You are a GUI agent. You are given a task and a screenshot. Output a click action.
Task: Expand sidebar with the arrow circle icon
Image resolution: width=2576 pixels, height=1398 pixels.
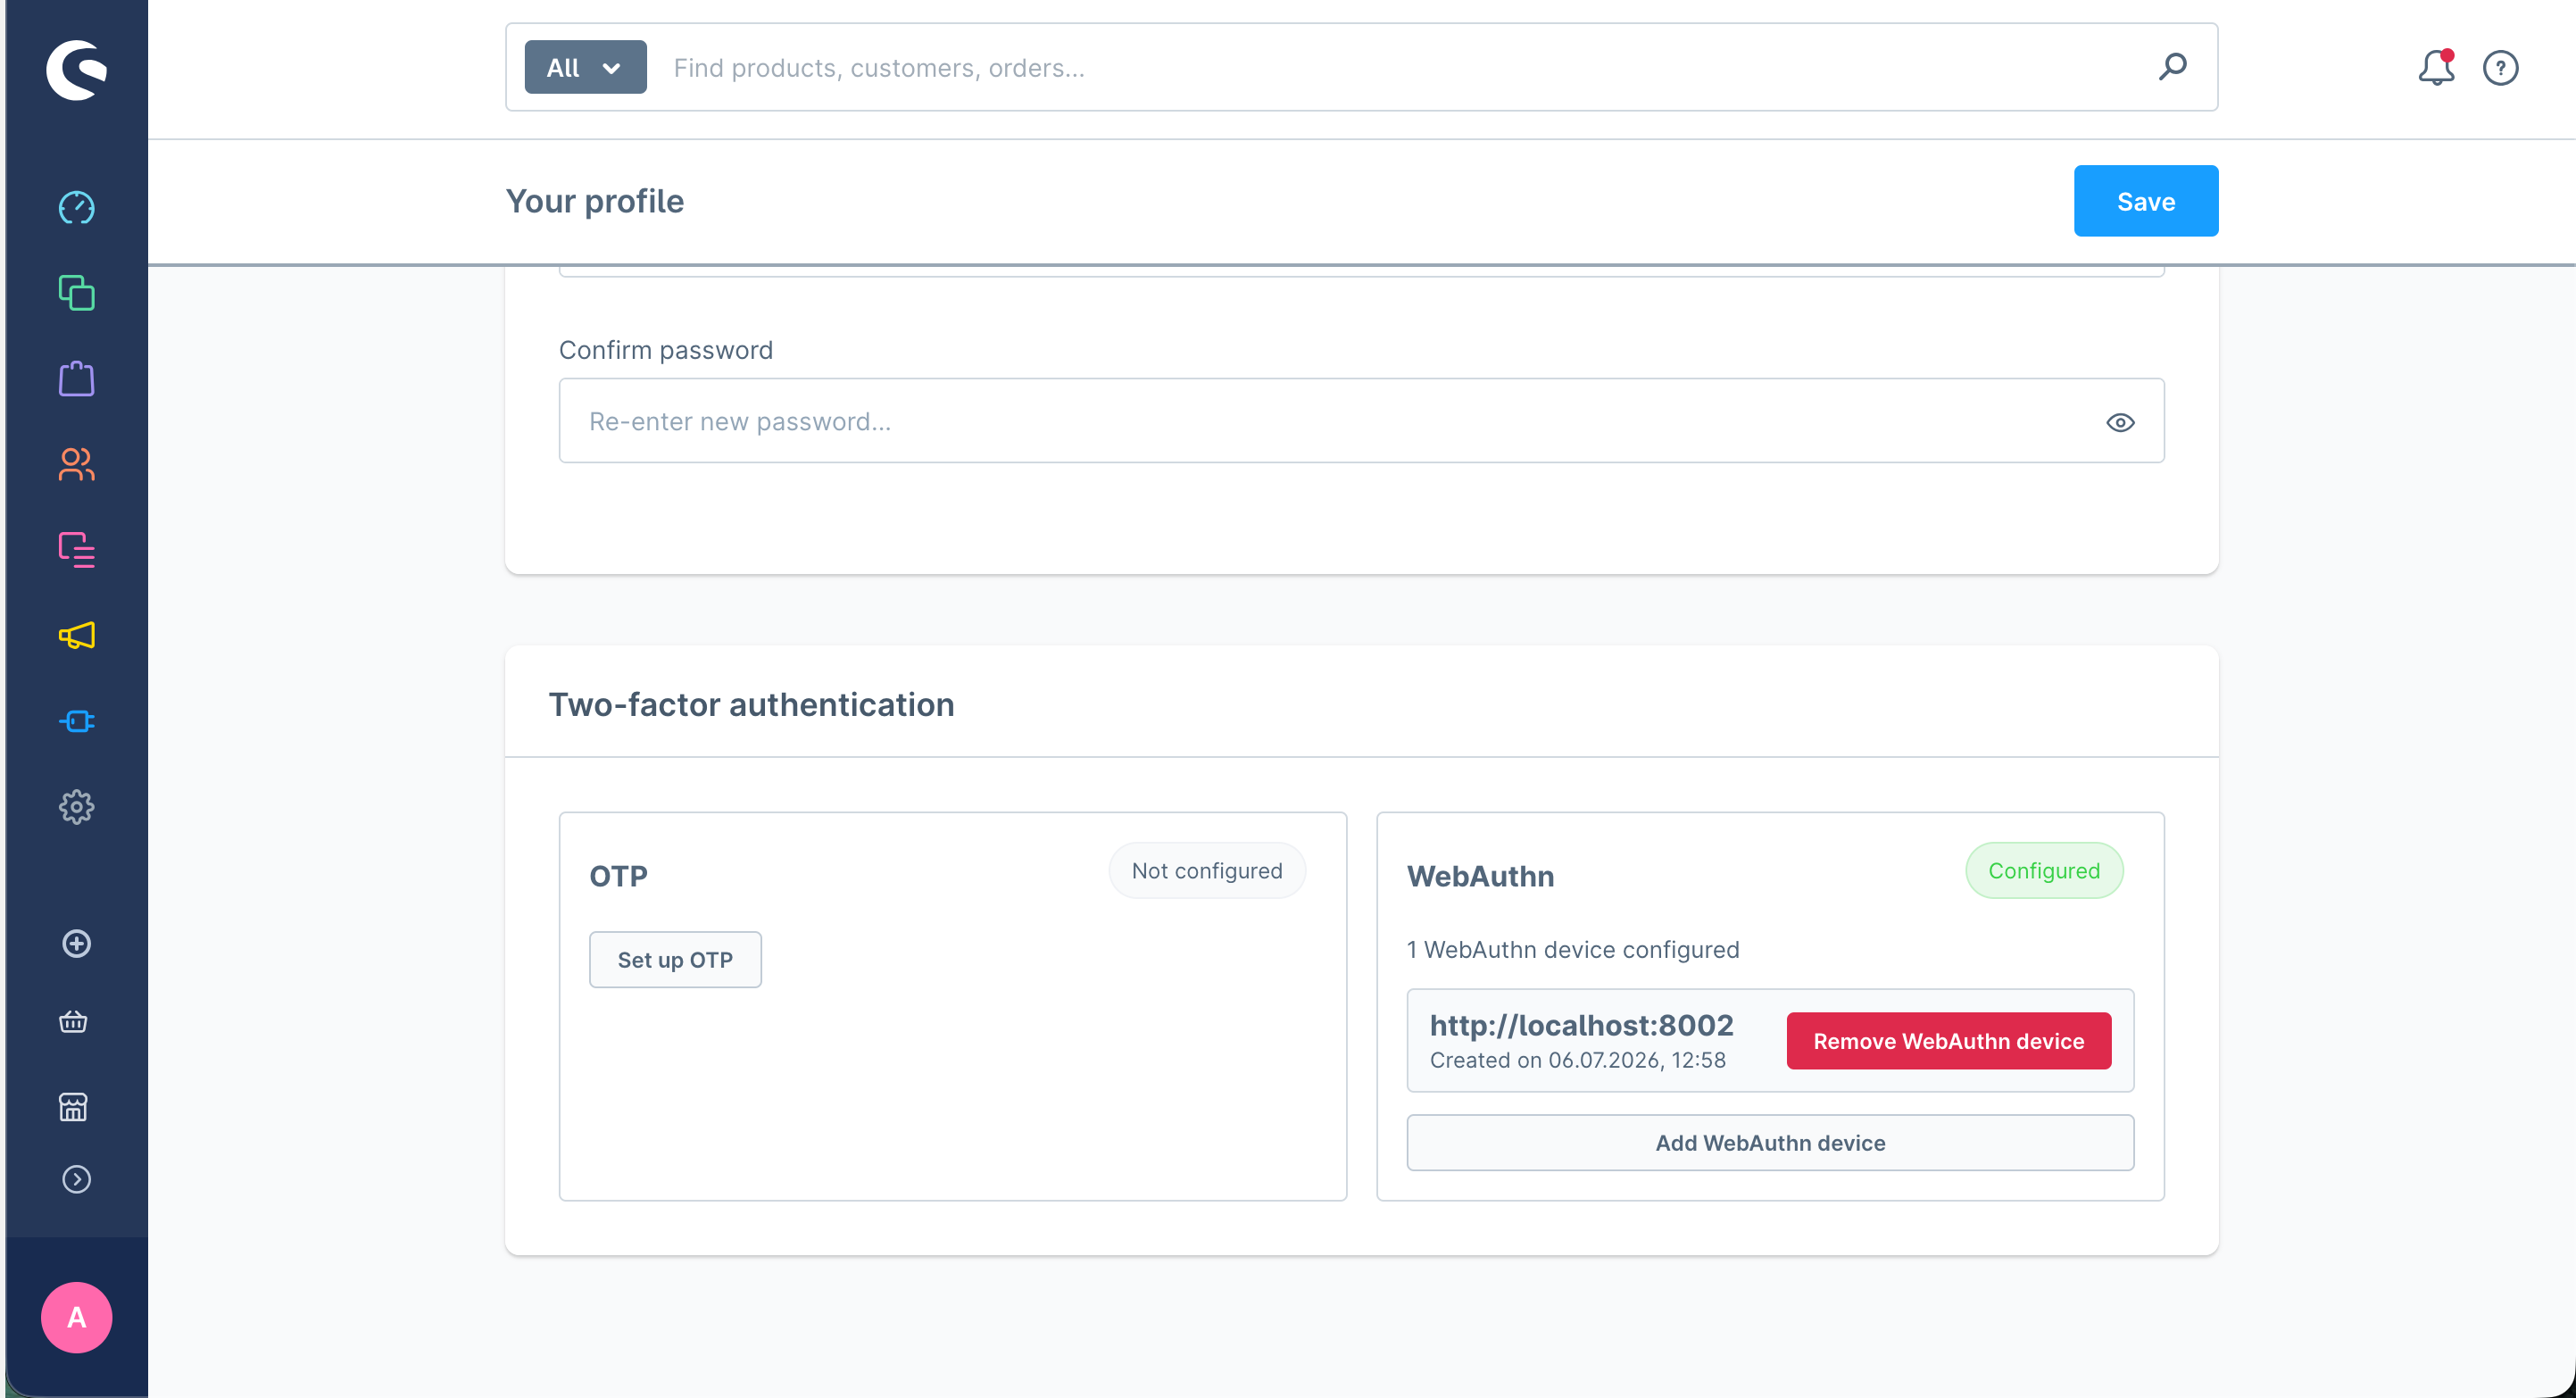pos(76,1180)
